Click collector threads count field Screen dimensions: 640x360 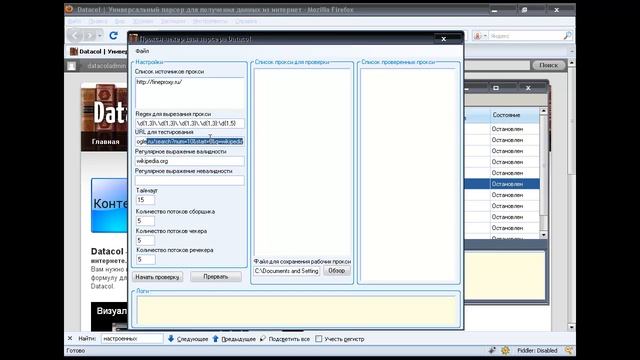(145, 221)
